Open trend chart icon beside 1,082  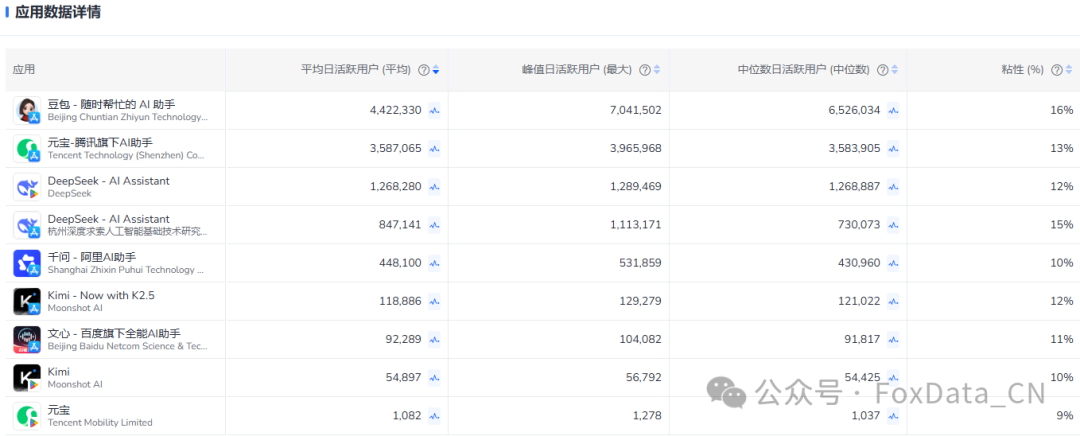[434, 415]
